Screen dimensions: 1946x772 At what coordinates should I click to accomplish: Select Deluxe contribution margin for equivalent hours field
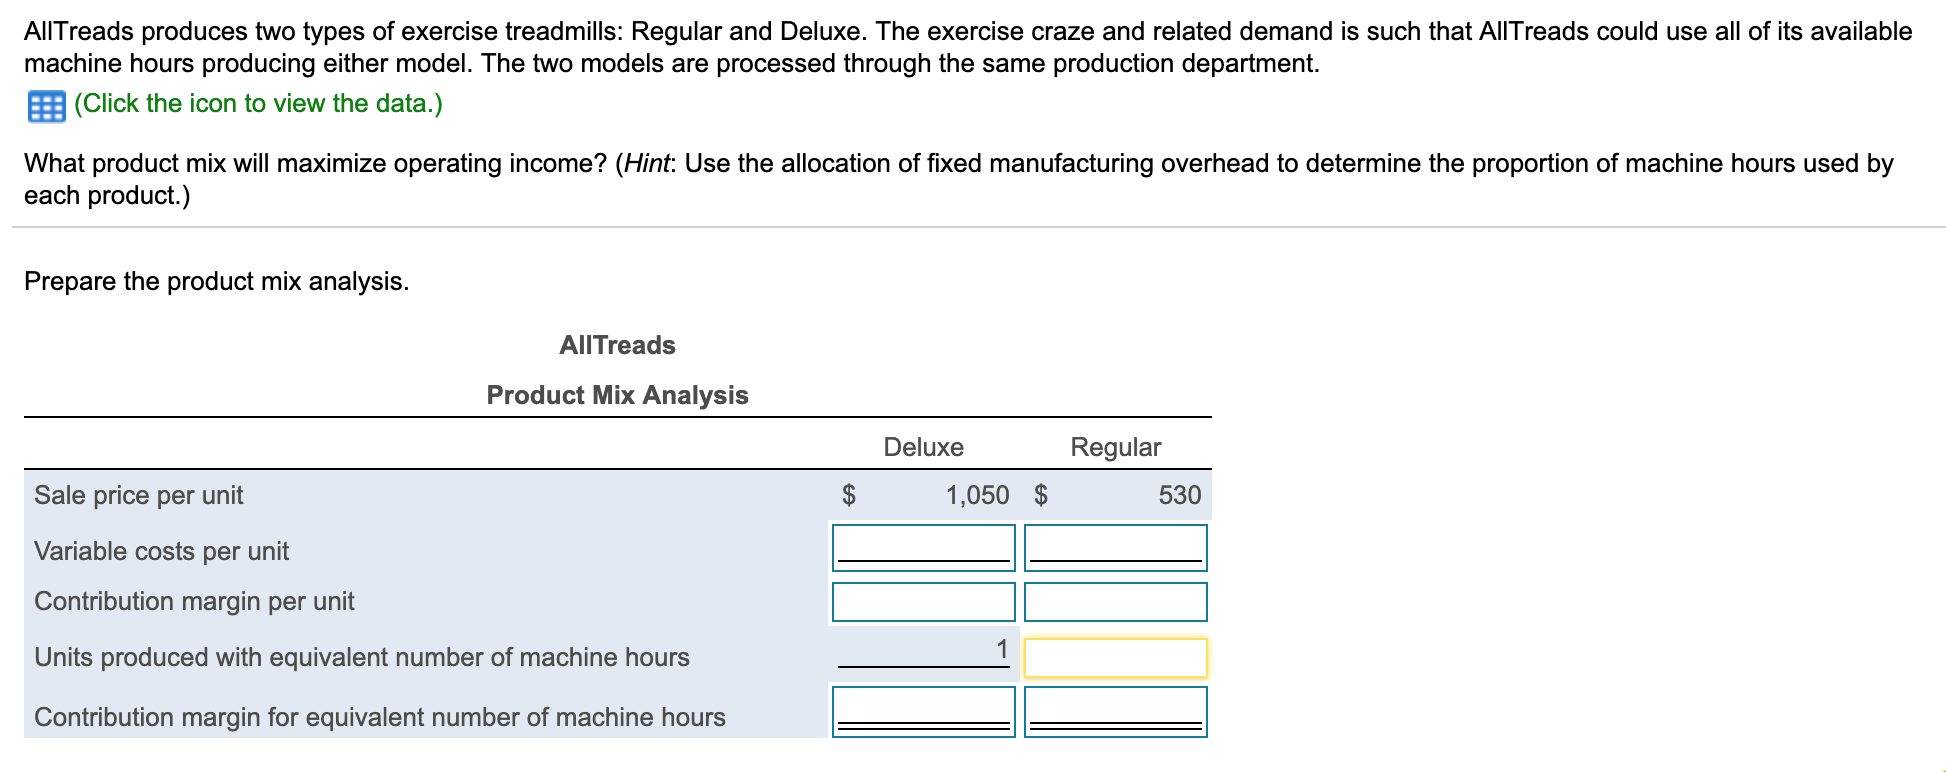[x=923, y=712]
